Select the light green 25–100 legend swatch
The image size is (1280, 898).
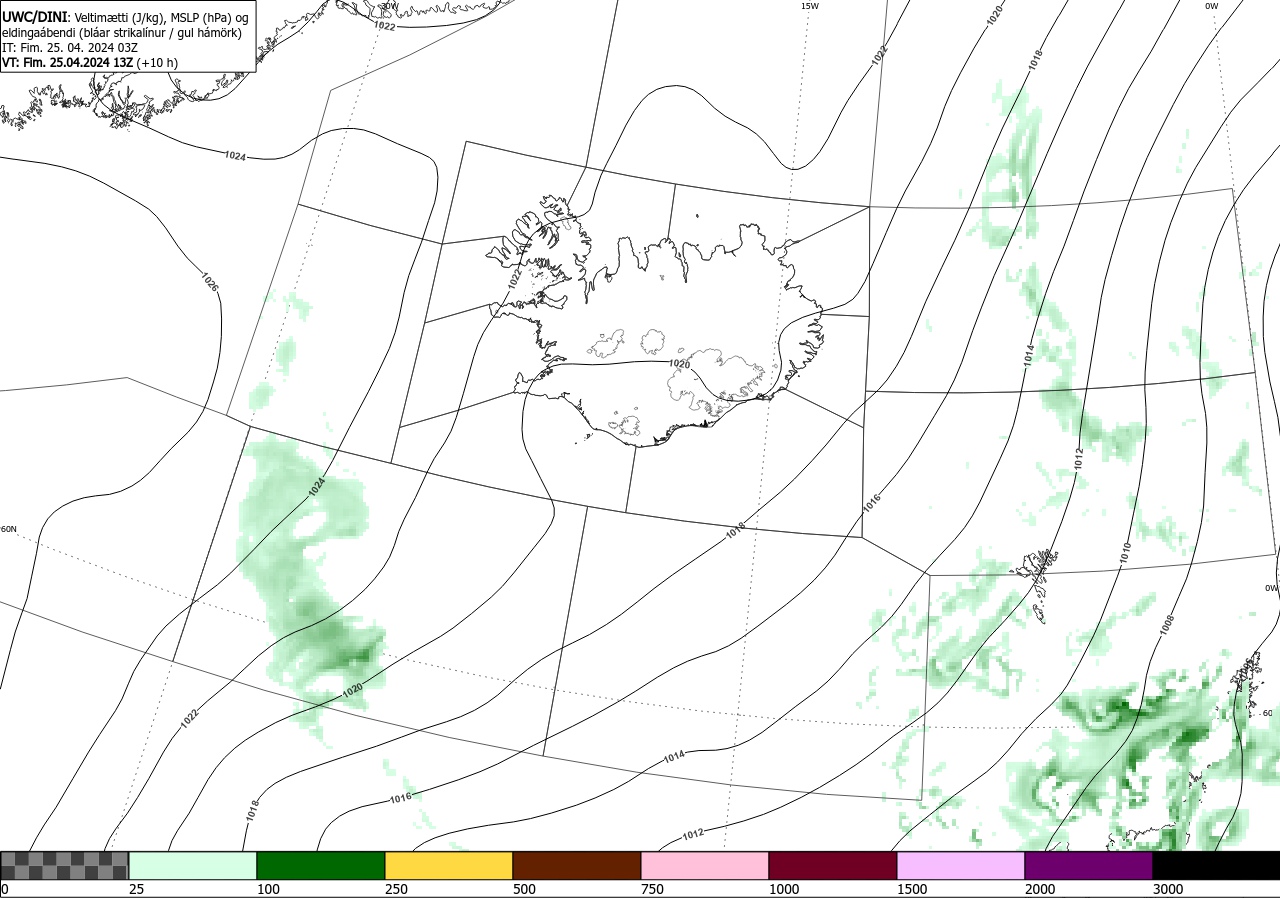(193, 865)
